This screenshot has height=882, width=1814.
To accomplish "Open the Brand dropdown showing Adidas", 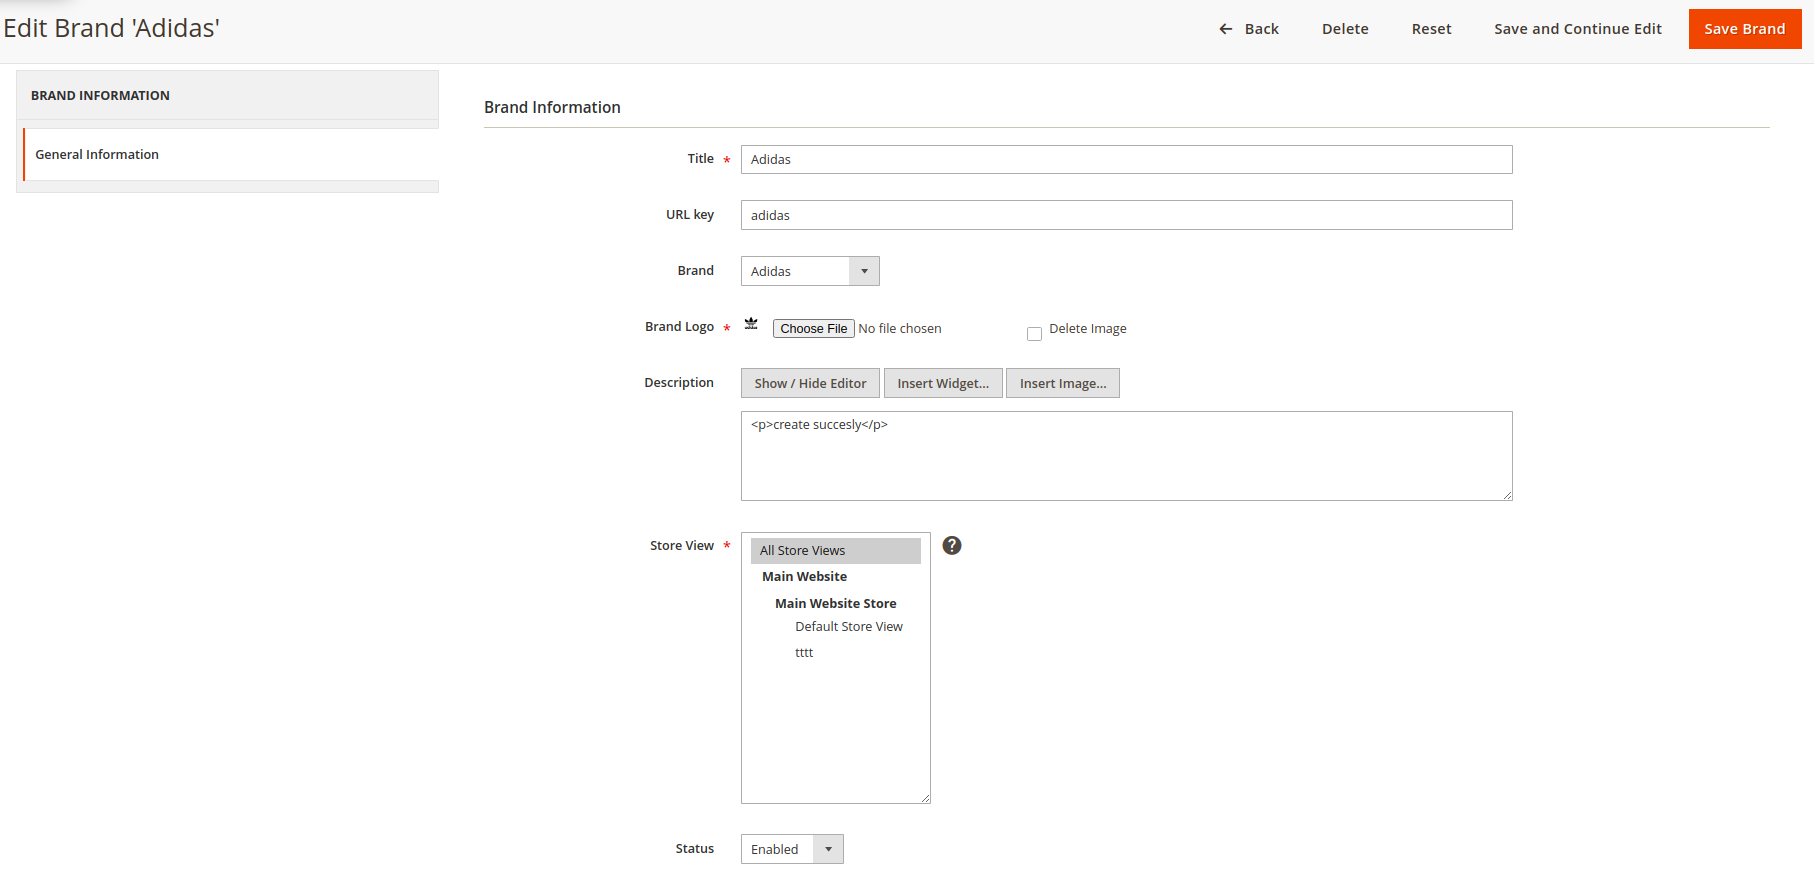I will (810, 271).
